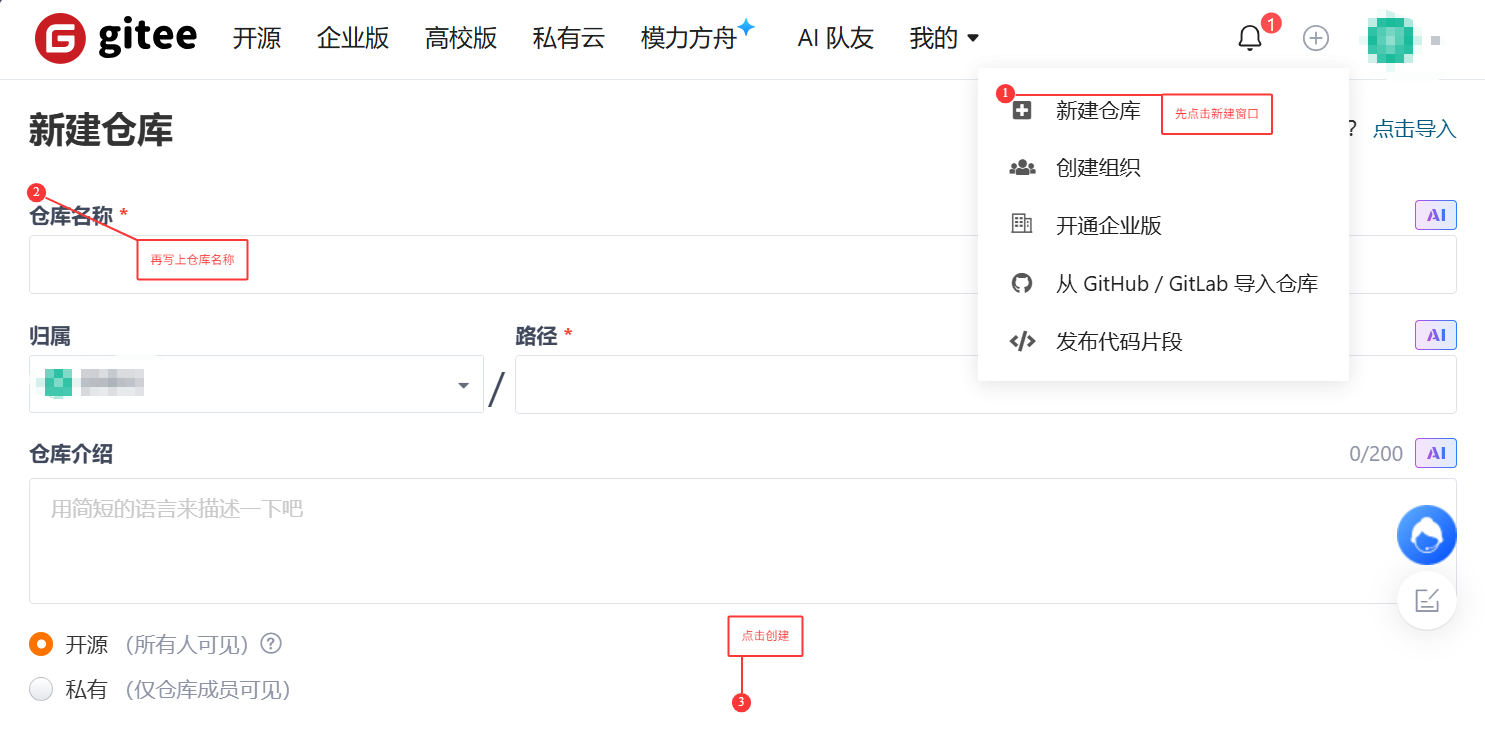Click the 归属 label

pos(50,335)
